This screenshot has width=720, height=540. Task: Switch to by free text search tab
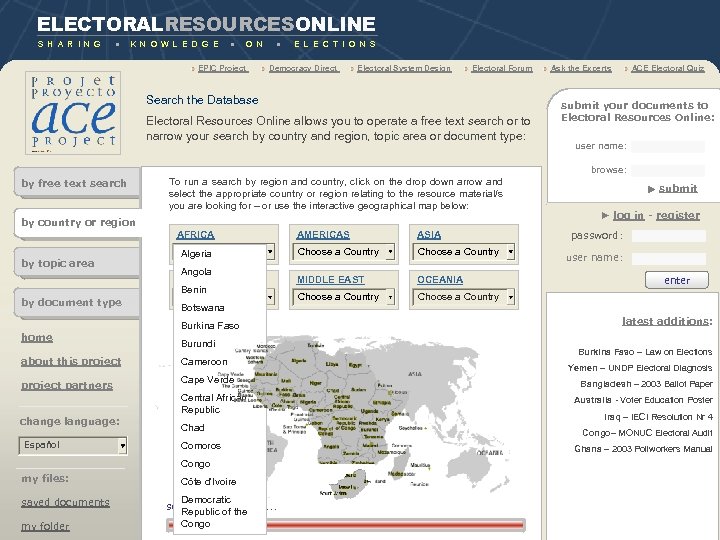[x=77, y=183]
